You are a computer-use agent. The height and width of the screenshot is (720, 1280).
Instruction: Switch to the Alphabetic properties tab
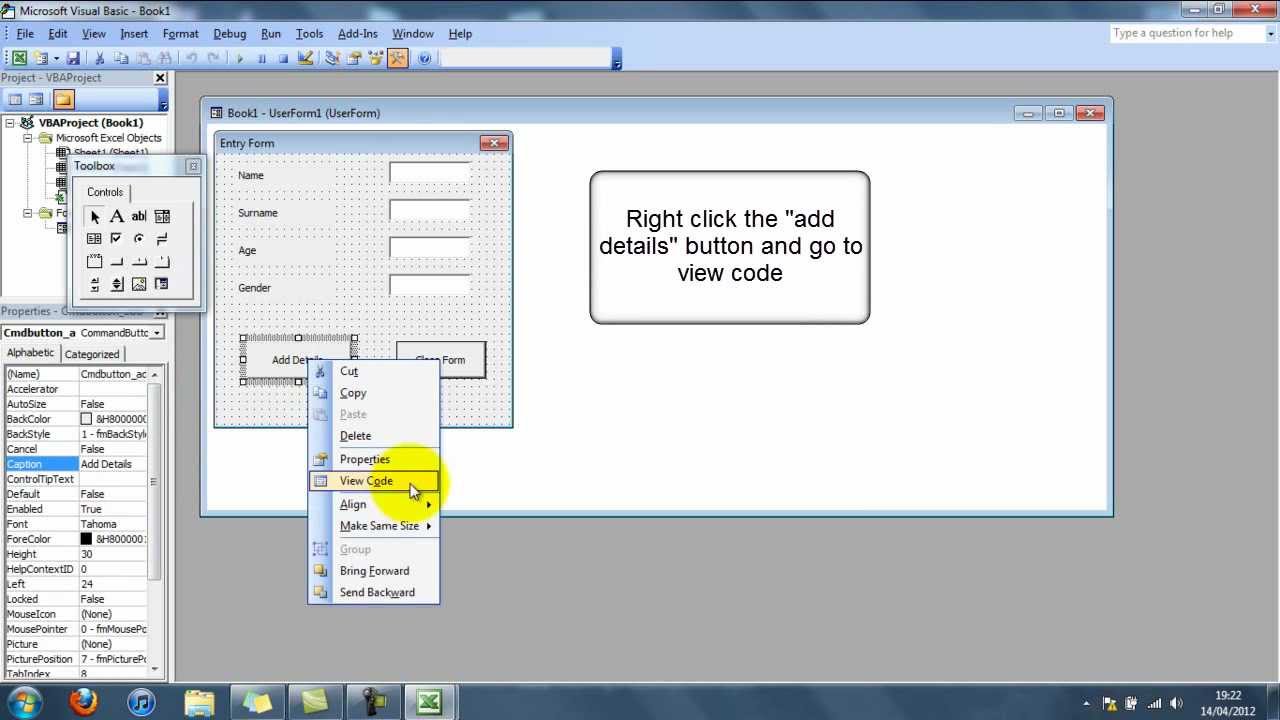[31, 353]
